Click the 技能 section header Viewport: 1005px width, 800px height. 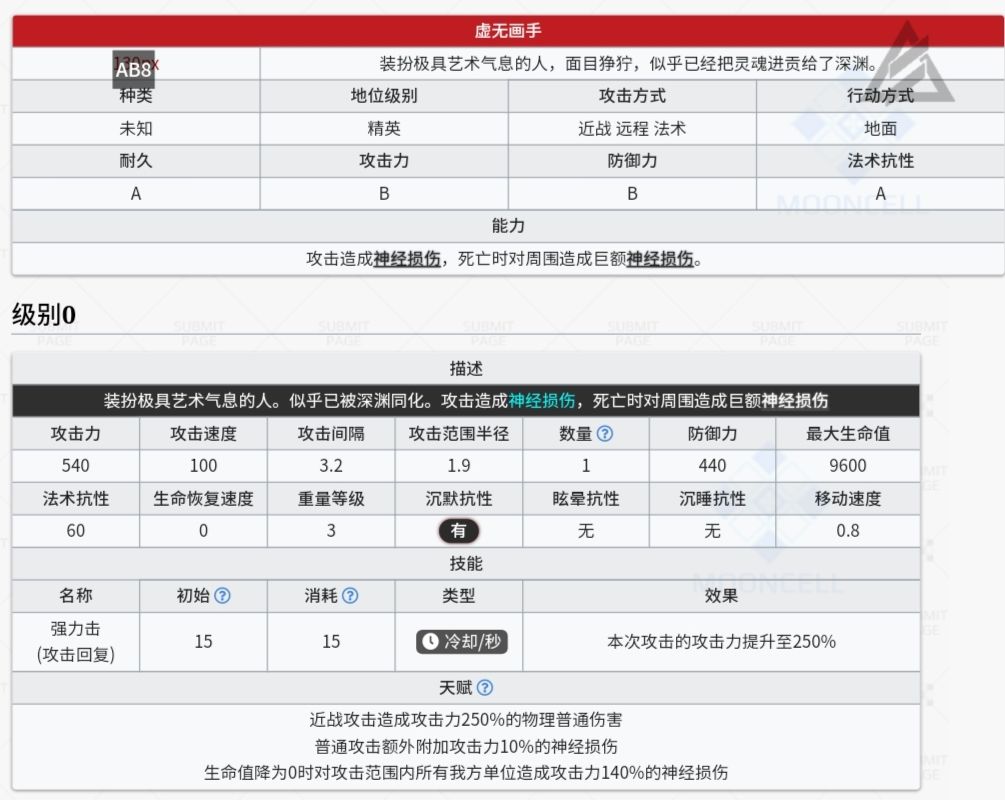coord(466,563)
